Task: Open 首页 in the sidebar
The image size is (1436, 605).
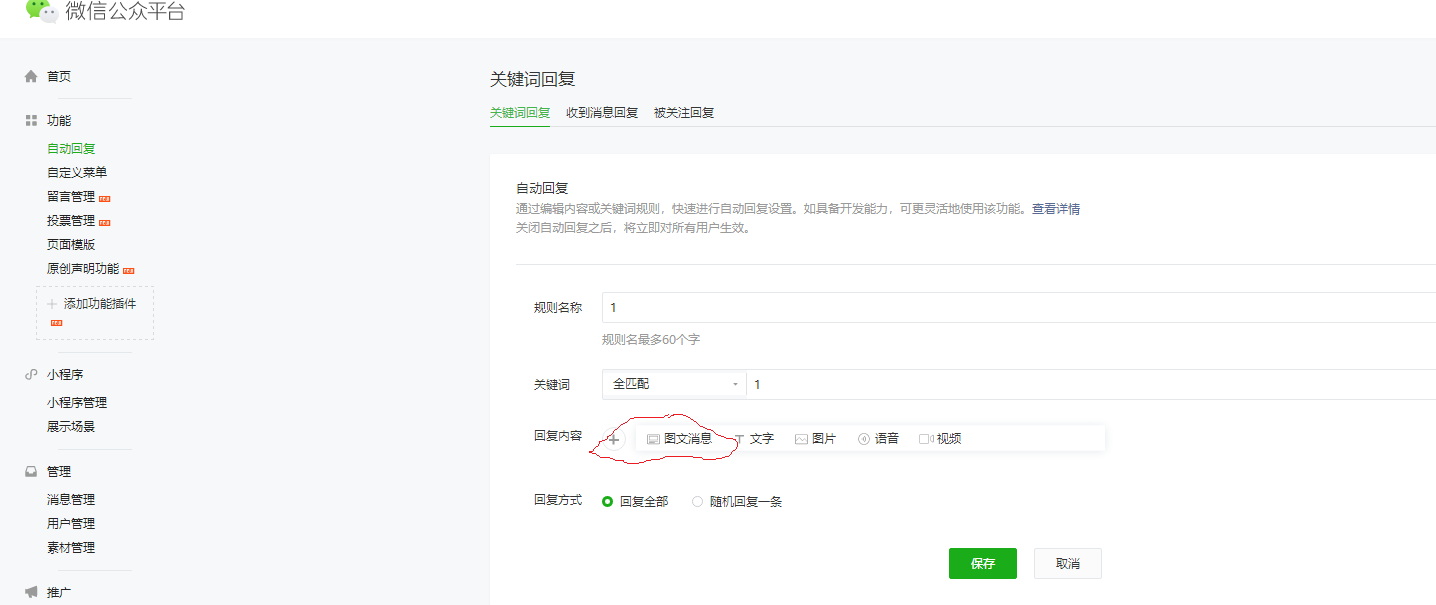Action: 59,76
